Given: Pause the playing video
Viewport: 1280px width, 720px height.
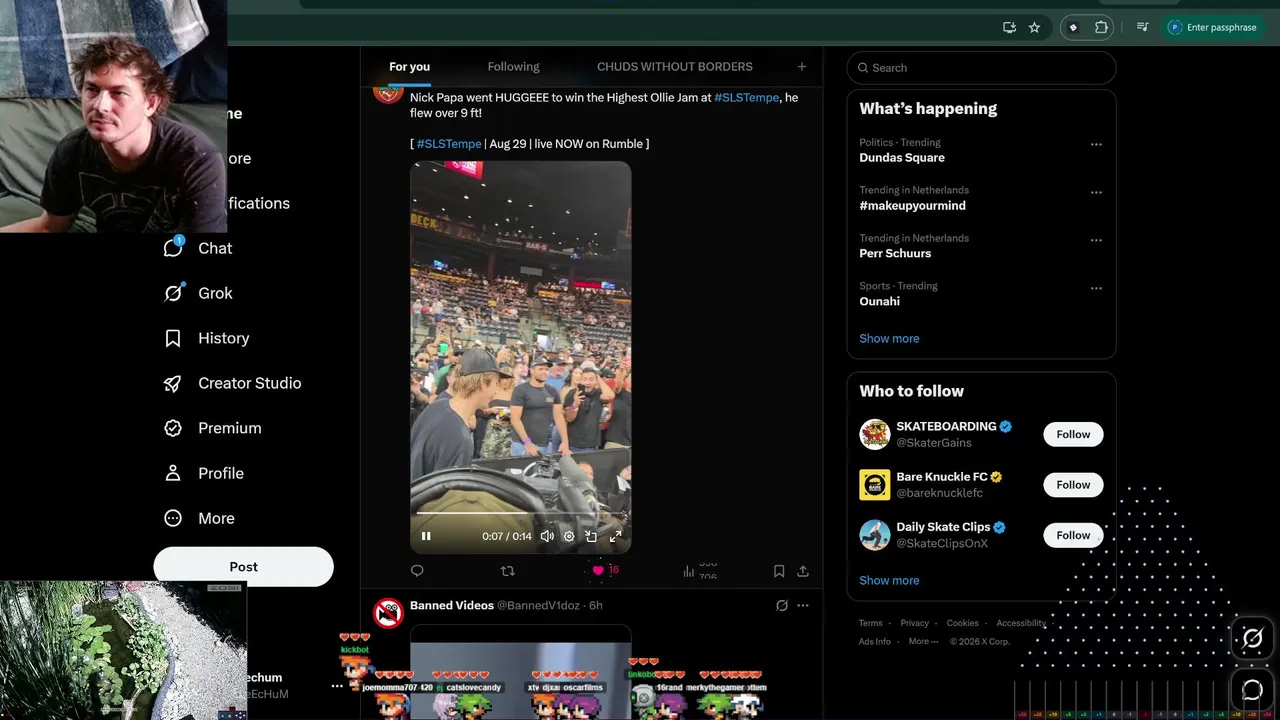Looking at the screenshot, I should pyautogui.click(x=426, y=536).
